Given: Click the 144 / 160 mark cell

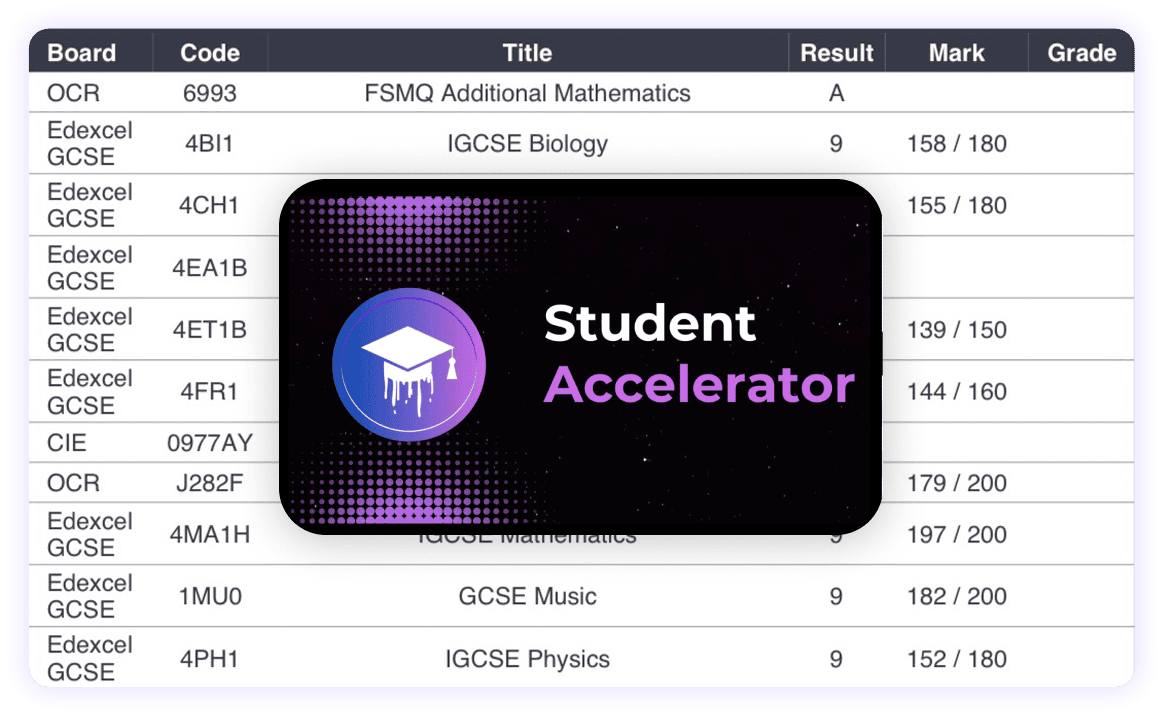Looking at the screenshot, I should (956, 392).
